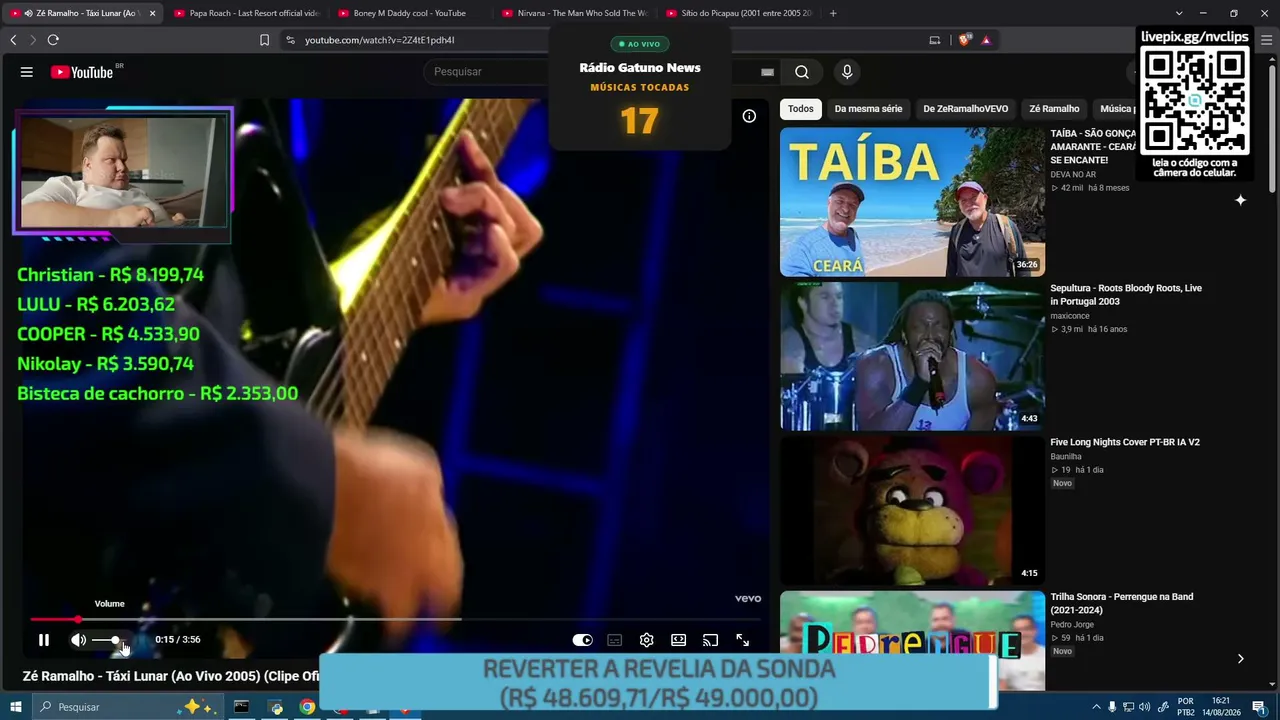Search by voice with the microphone

tap(847, 72)
